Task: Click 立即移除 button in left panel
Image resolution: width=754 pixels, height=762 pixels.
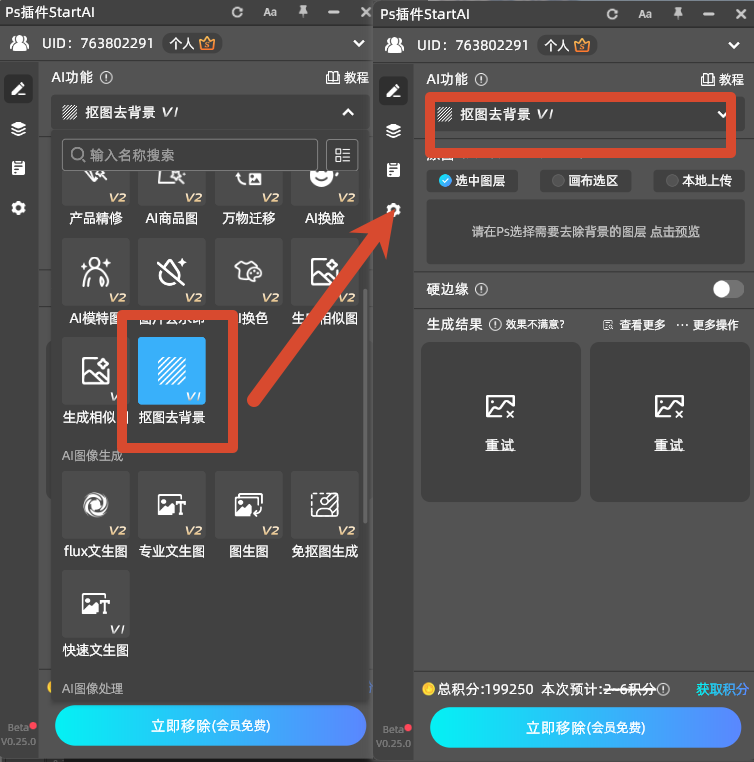Action: (210, 726)
